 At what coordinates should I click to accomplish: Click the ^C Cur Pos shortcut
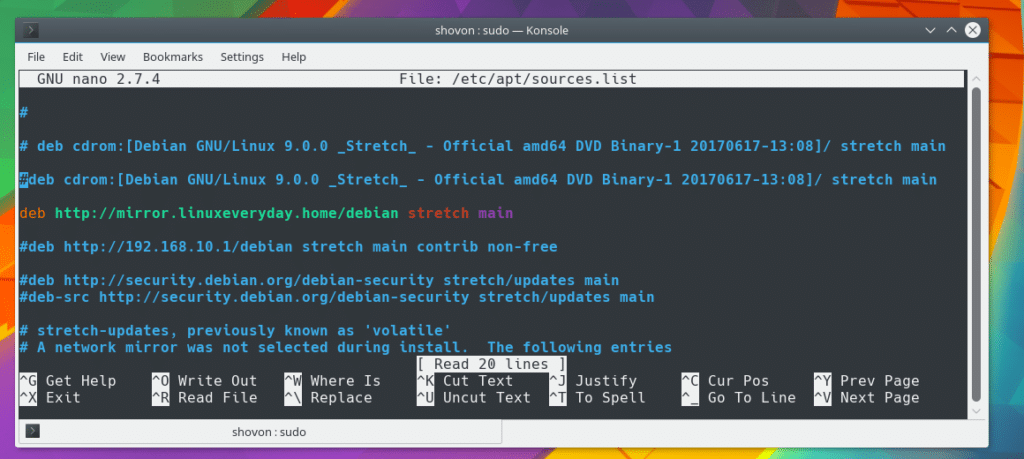point(726,381)
